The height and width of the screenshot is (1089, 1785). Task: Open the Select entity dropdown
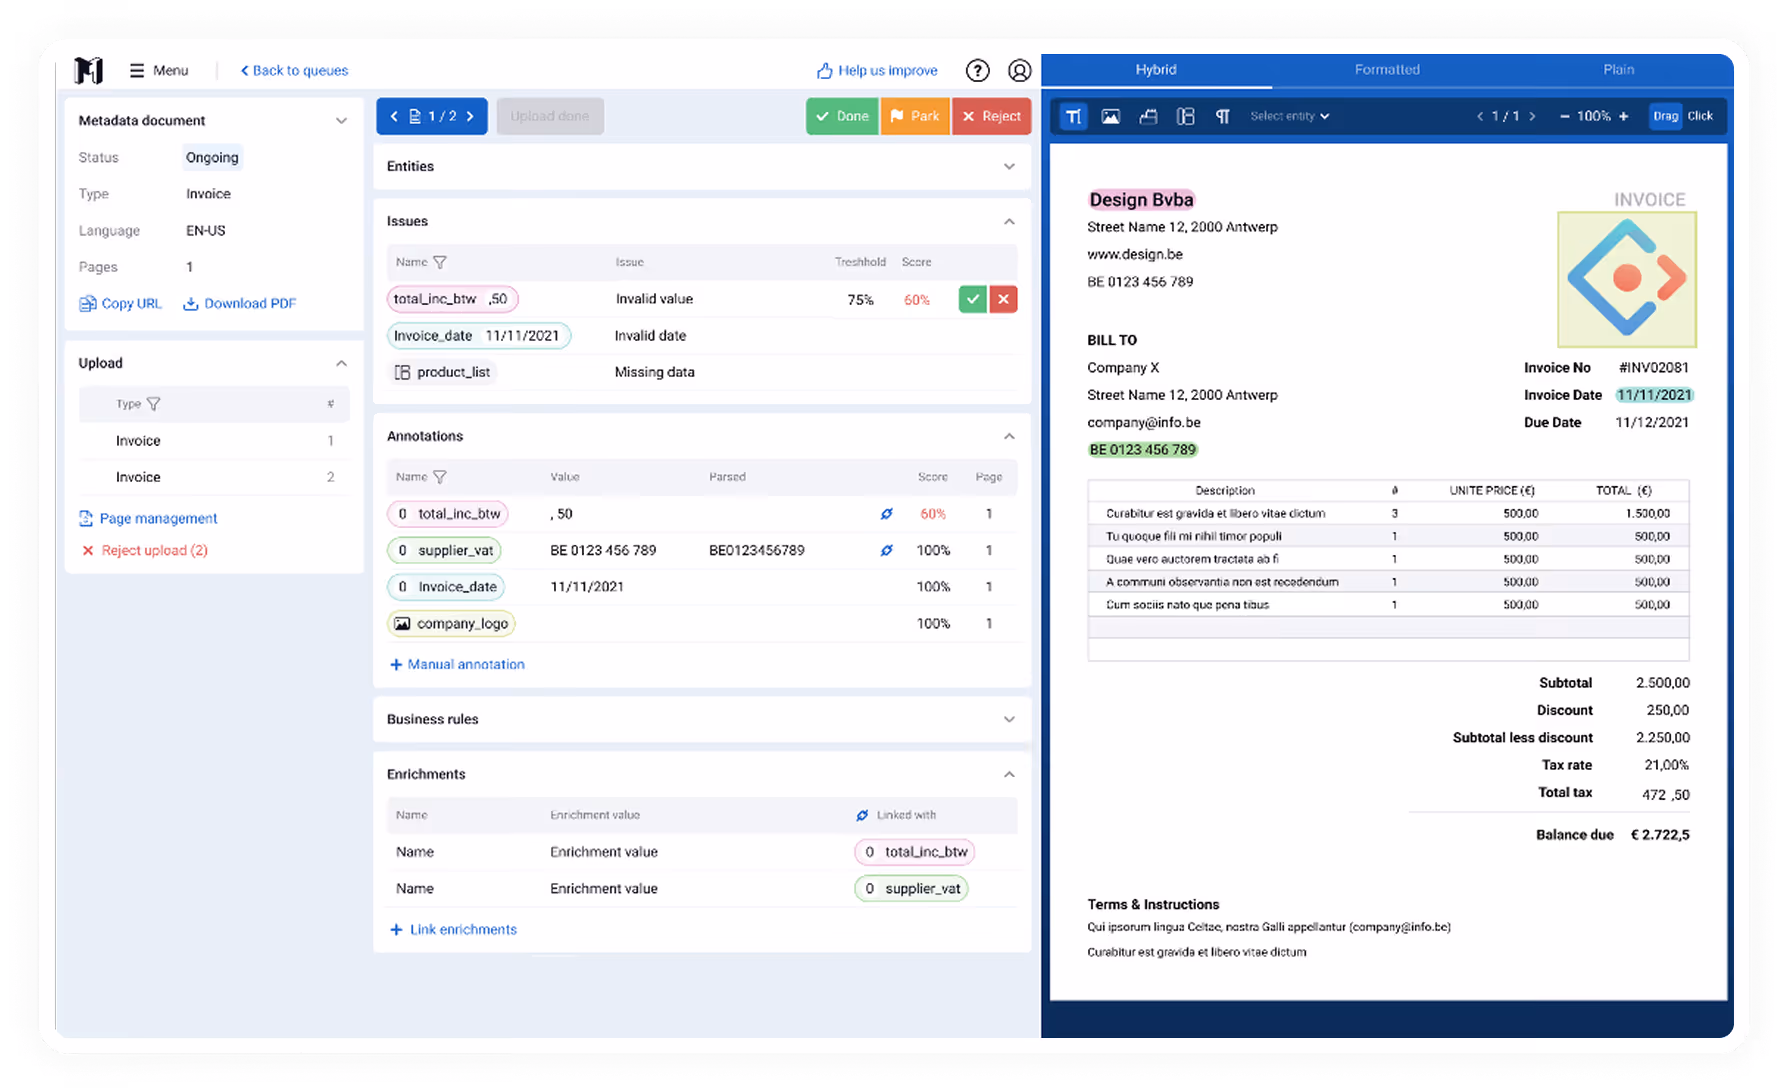pos(1289,116)
